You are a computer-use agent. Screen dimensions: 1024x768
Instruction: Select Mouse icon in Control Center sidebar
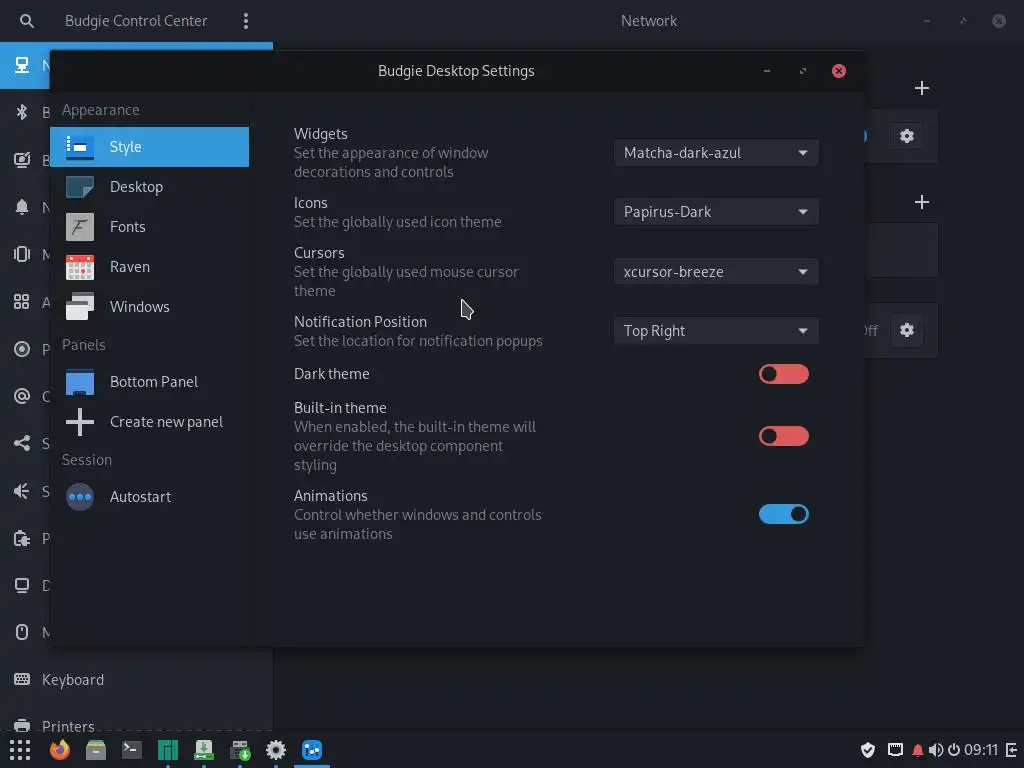click(22, 632)
